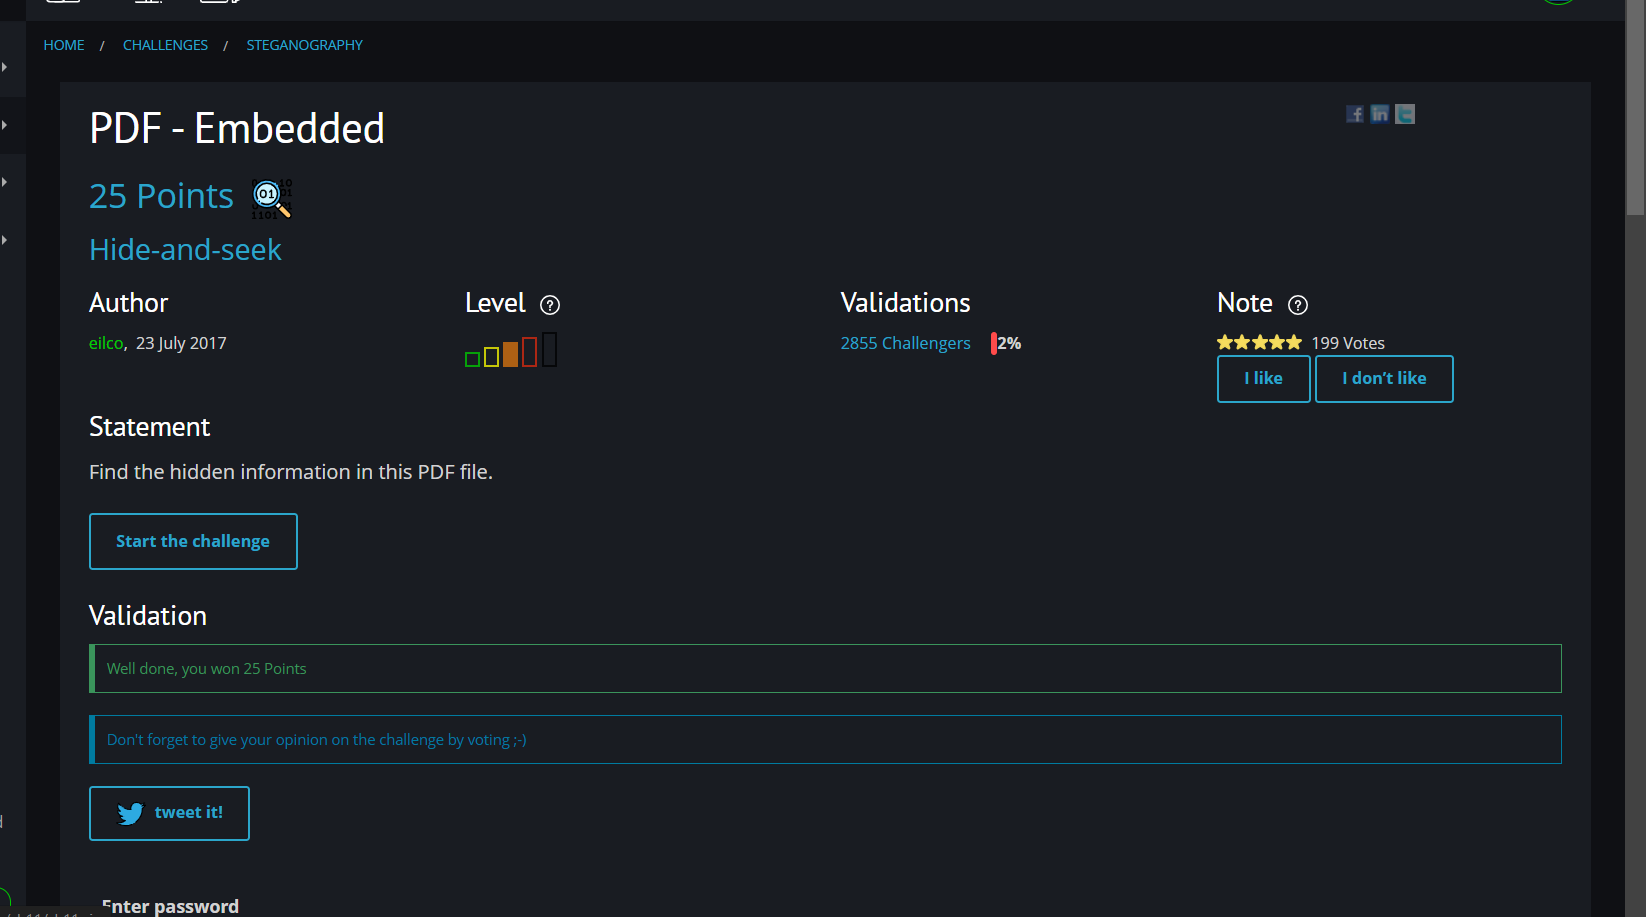Click 'Hide-and-seek' subtitle

[x=185, y=249]
